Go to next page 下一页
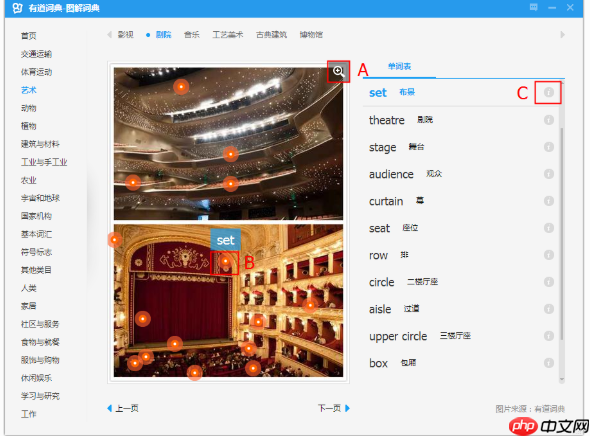This screenshot has width=590, height=436. [334, 408]
